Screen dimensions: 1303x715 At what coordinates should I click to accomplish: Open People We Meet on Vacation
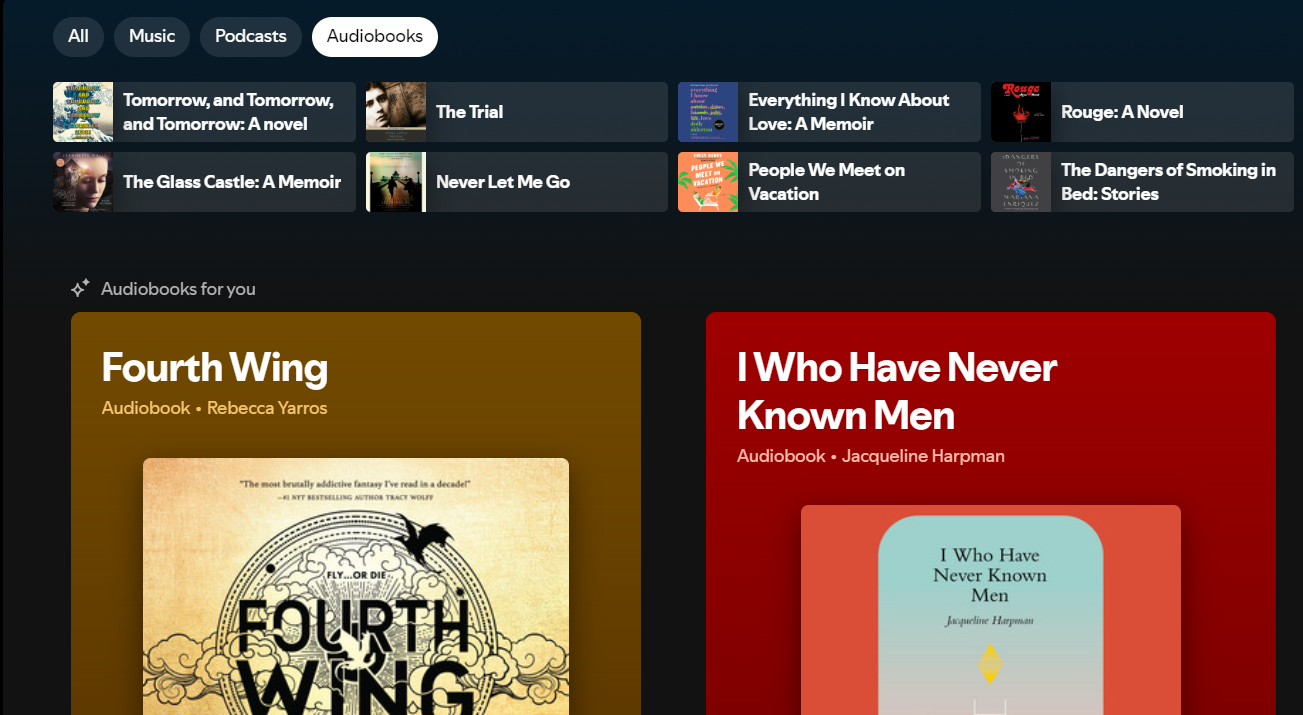[829, 182]
